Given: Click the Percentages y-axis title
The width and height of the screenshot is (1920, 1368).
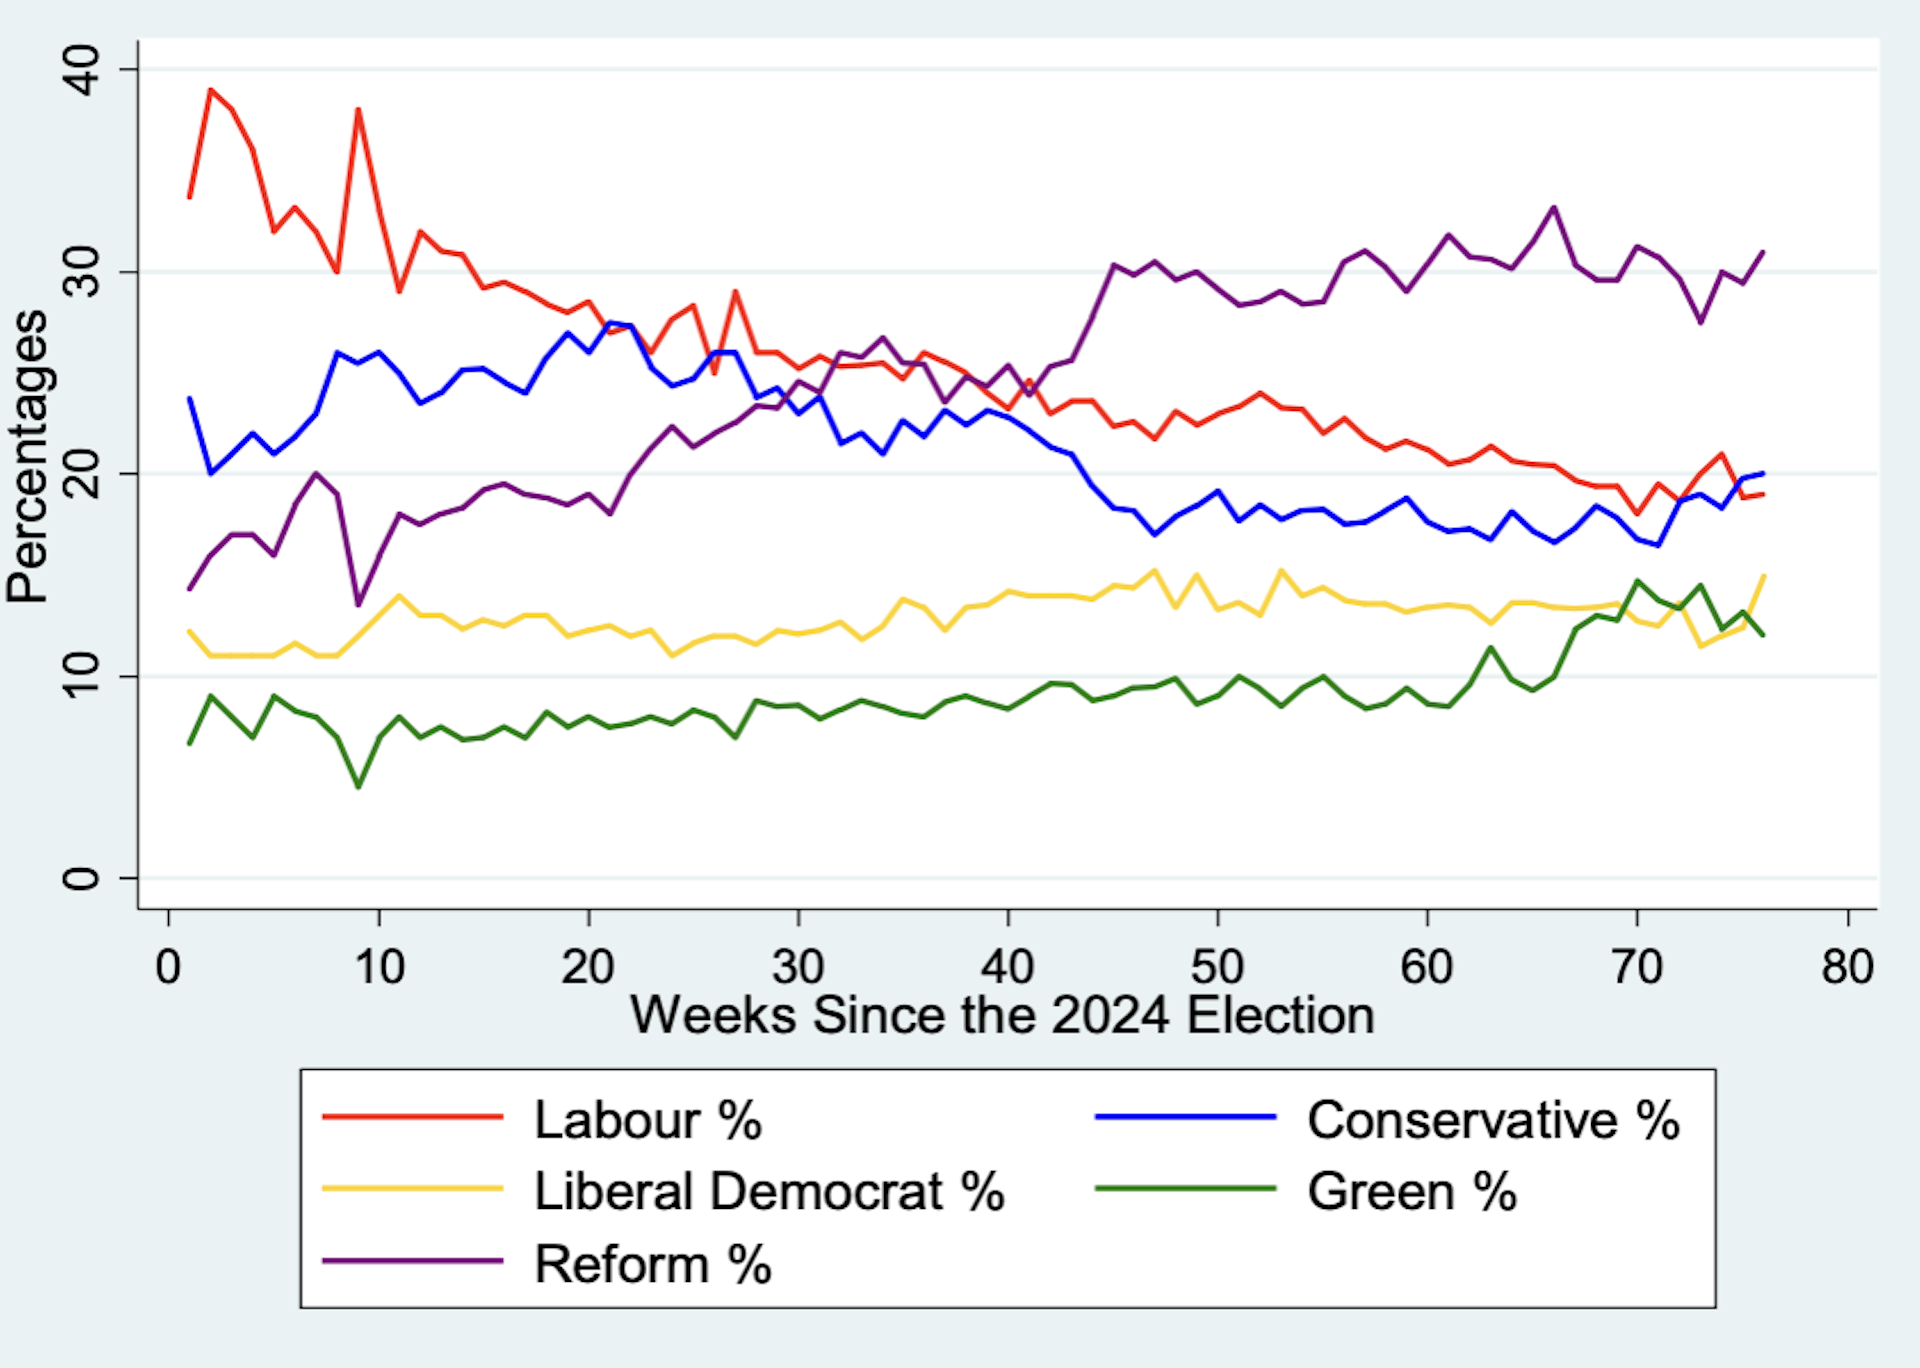Looking at the screenshot, I should tap(28, 456).
